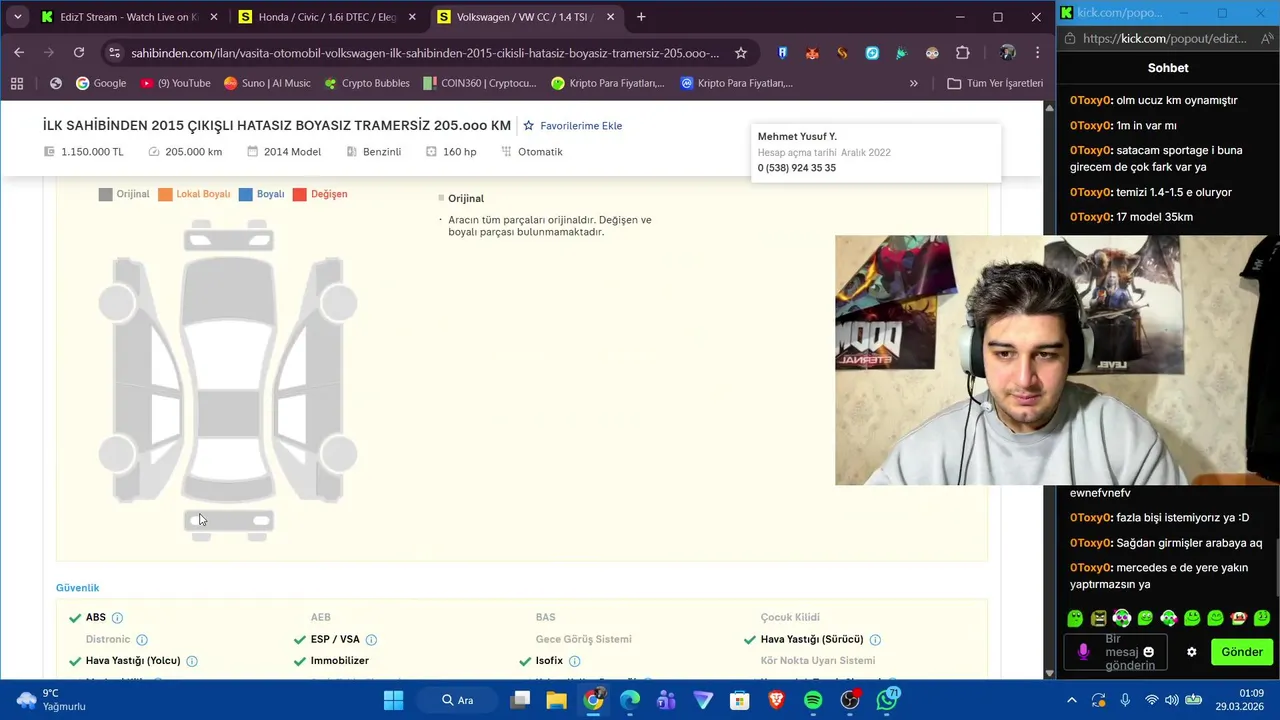Open File Explorer from the taskbar
The image size is (1280, 720).
[x=556, y=700]
